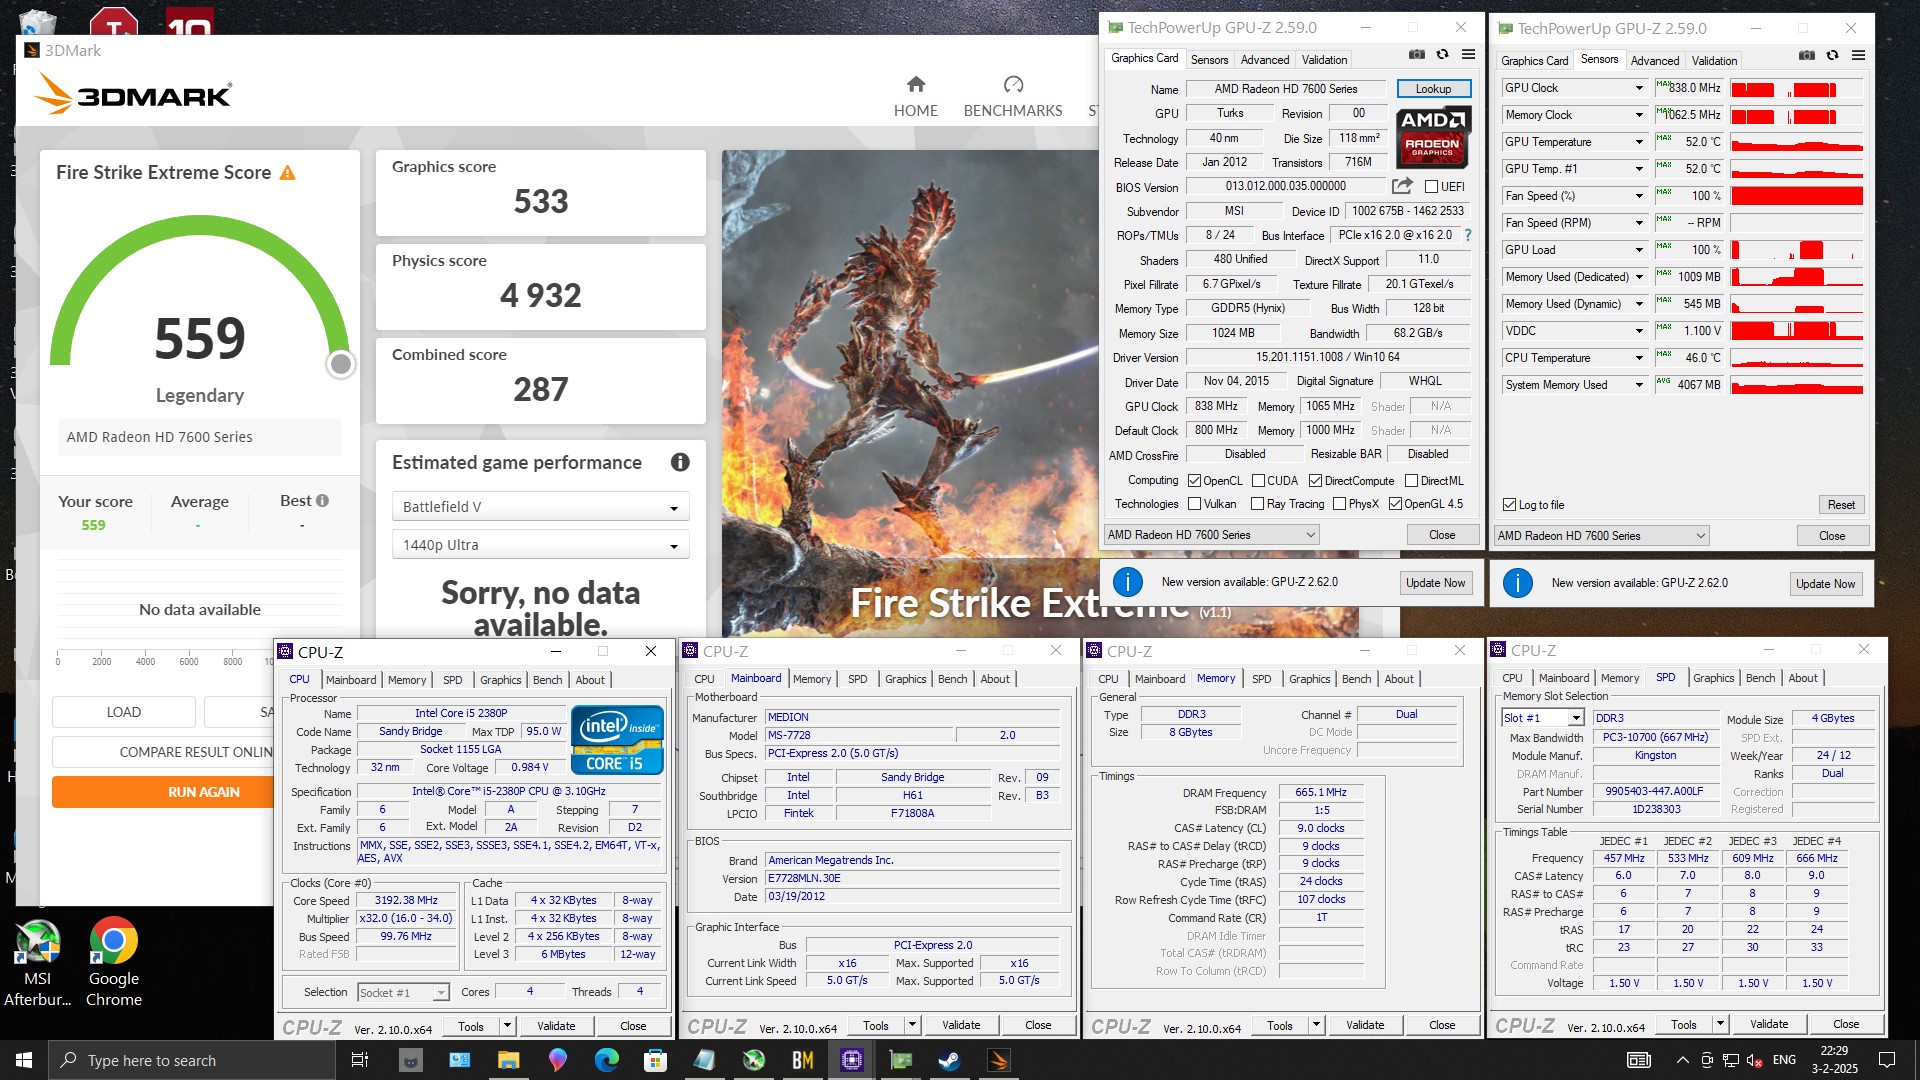Click the info icon for Estimated game performance
This screenshot has height=1080, width=1920.
680,462
